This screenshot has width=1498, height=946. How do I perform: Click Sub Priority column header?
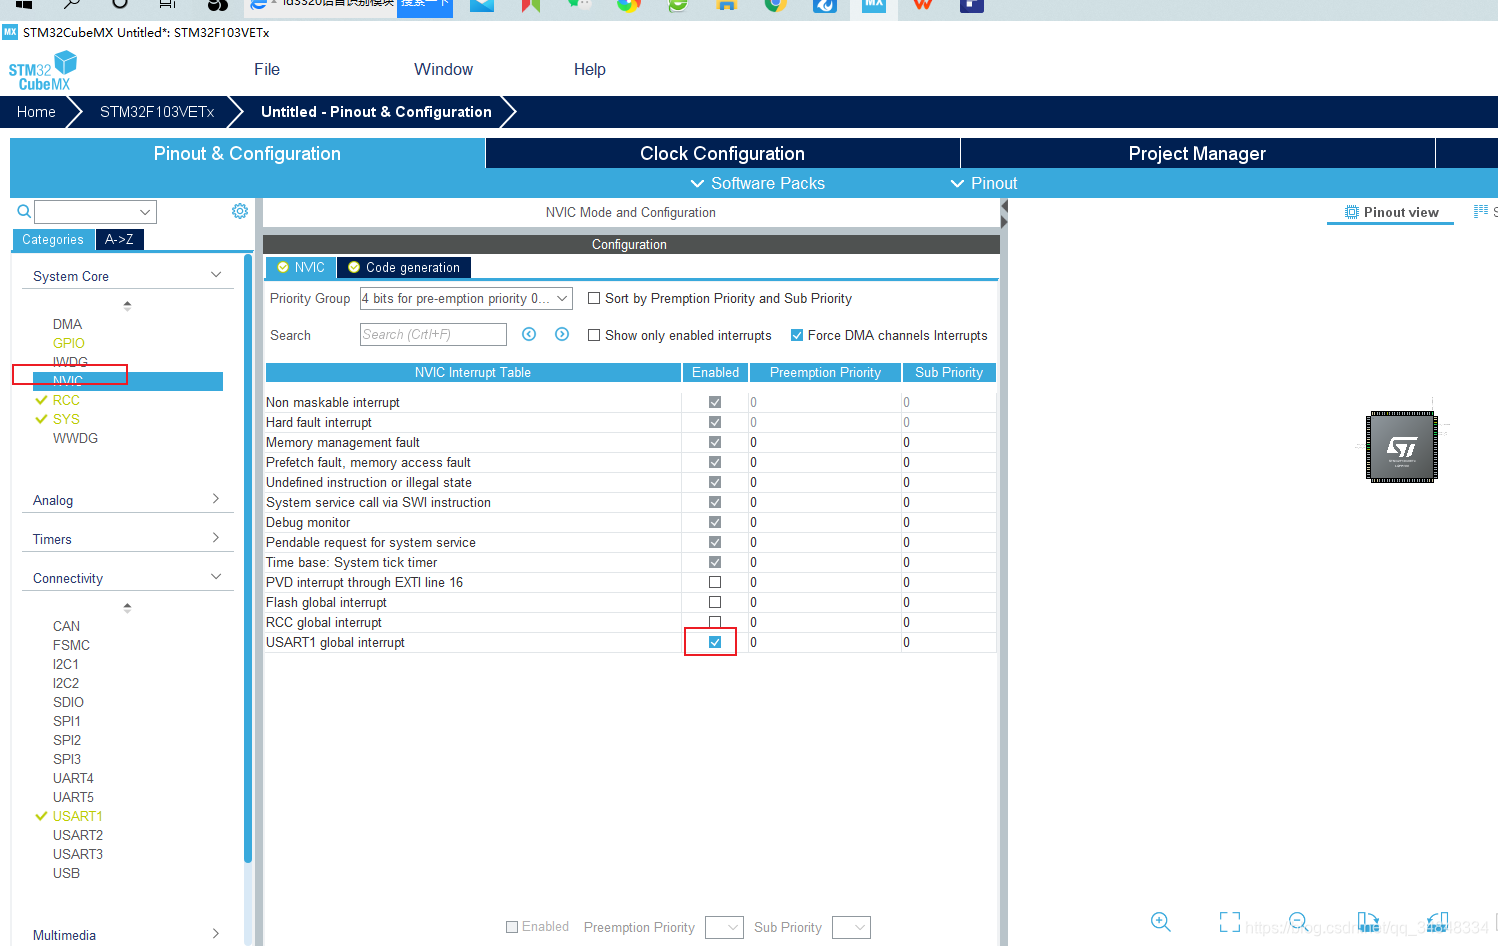(x=949, y=372)
